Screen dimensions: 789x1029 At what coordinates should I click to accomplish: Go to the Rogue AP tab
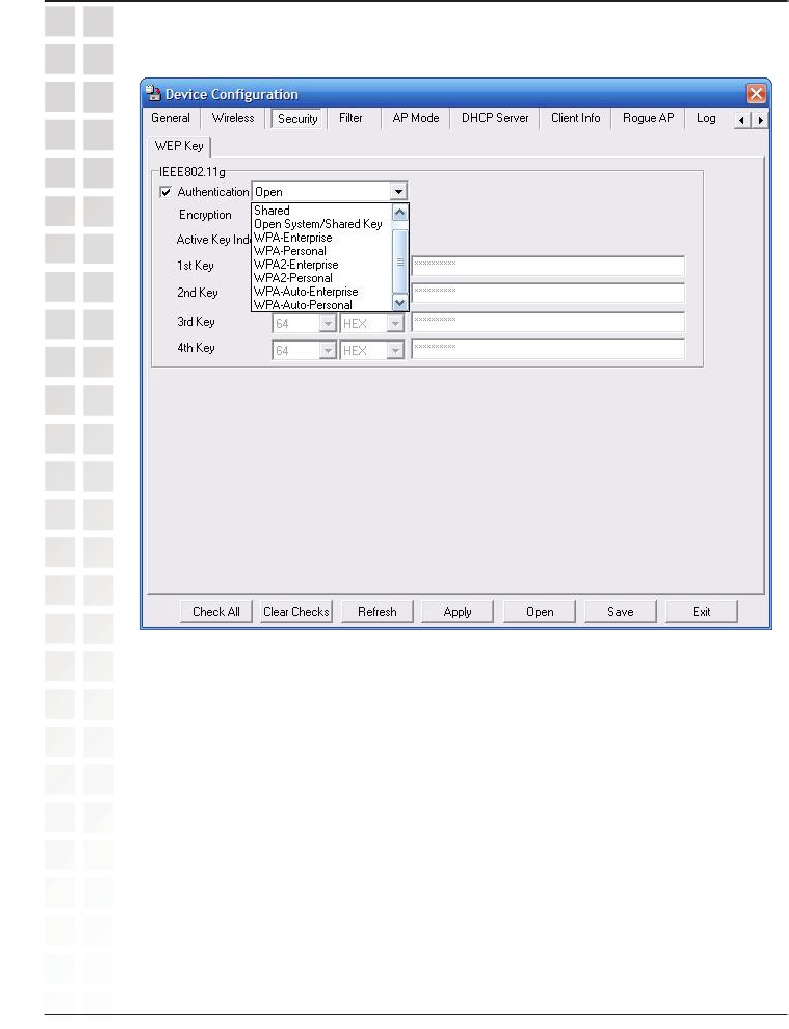tap(647, 118)
